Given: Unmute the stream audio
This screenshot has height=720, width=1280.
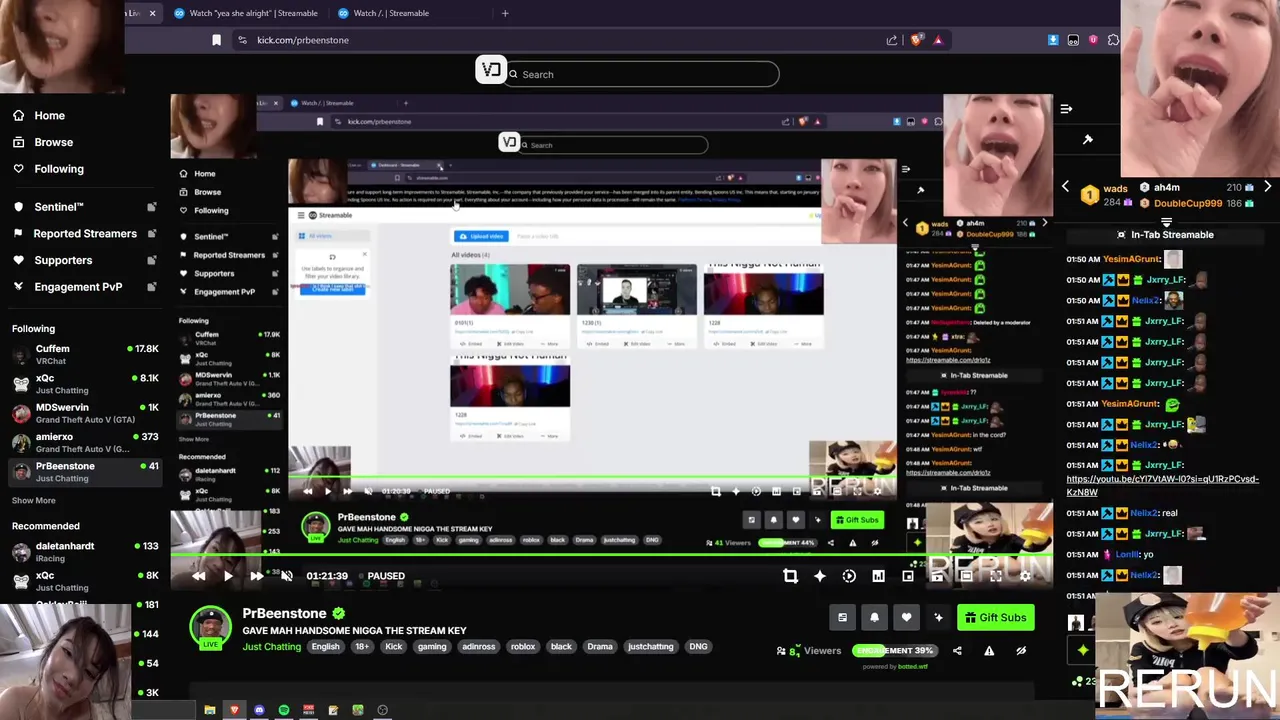Looking at the screenshot, I should (x=287, y=576).
